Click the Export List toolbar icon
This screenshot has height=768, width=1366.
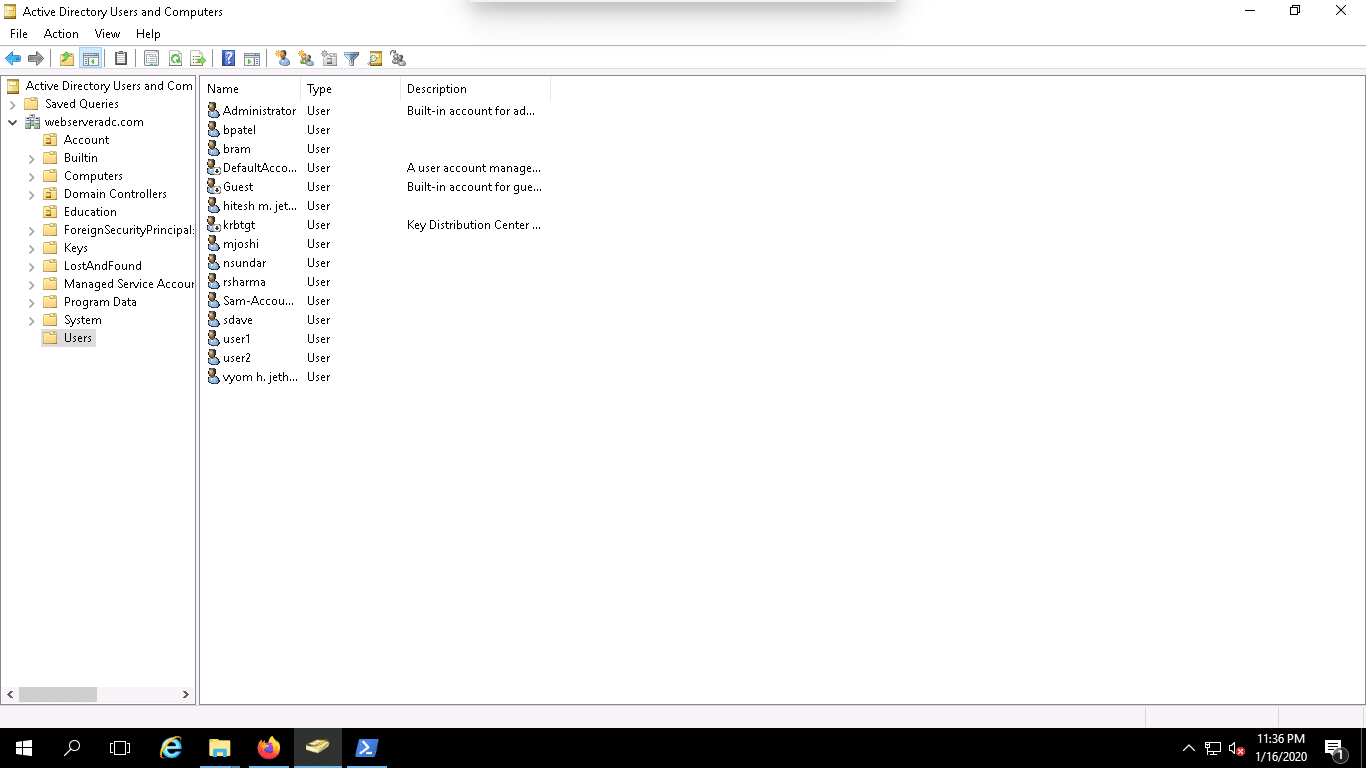click(x=198, y=59)
